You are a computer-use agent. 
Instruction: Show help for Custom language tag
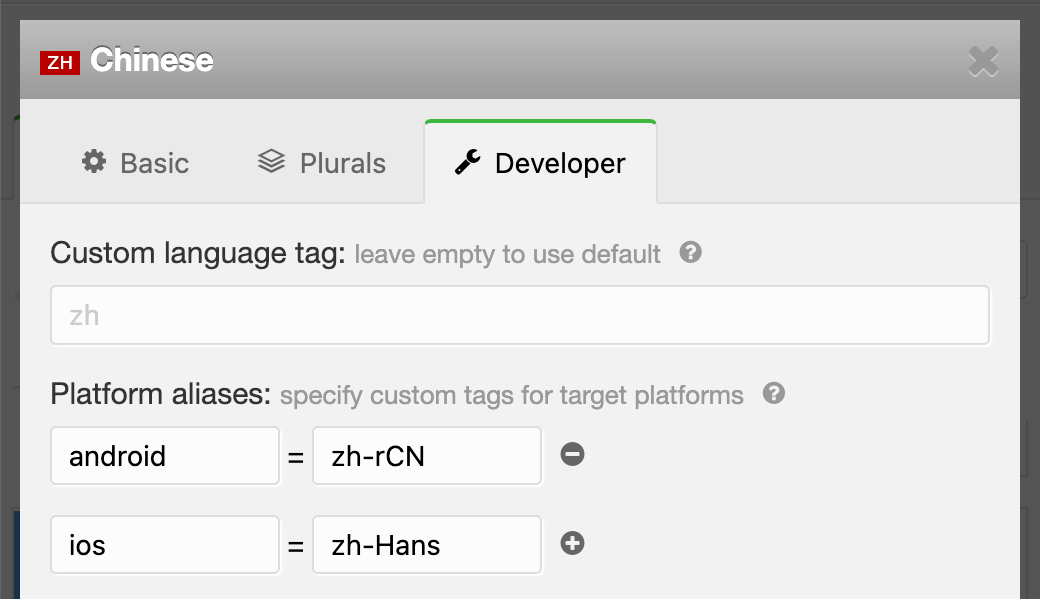click(x=690, y=252)
